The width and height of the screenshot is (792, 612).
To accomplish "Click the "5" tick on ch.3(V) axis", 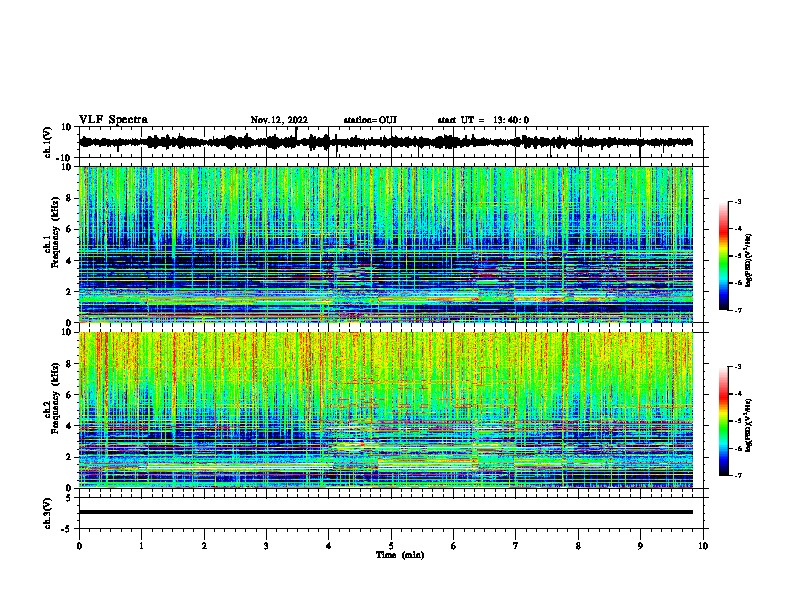I will (69, 497).
